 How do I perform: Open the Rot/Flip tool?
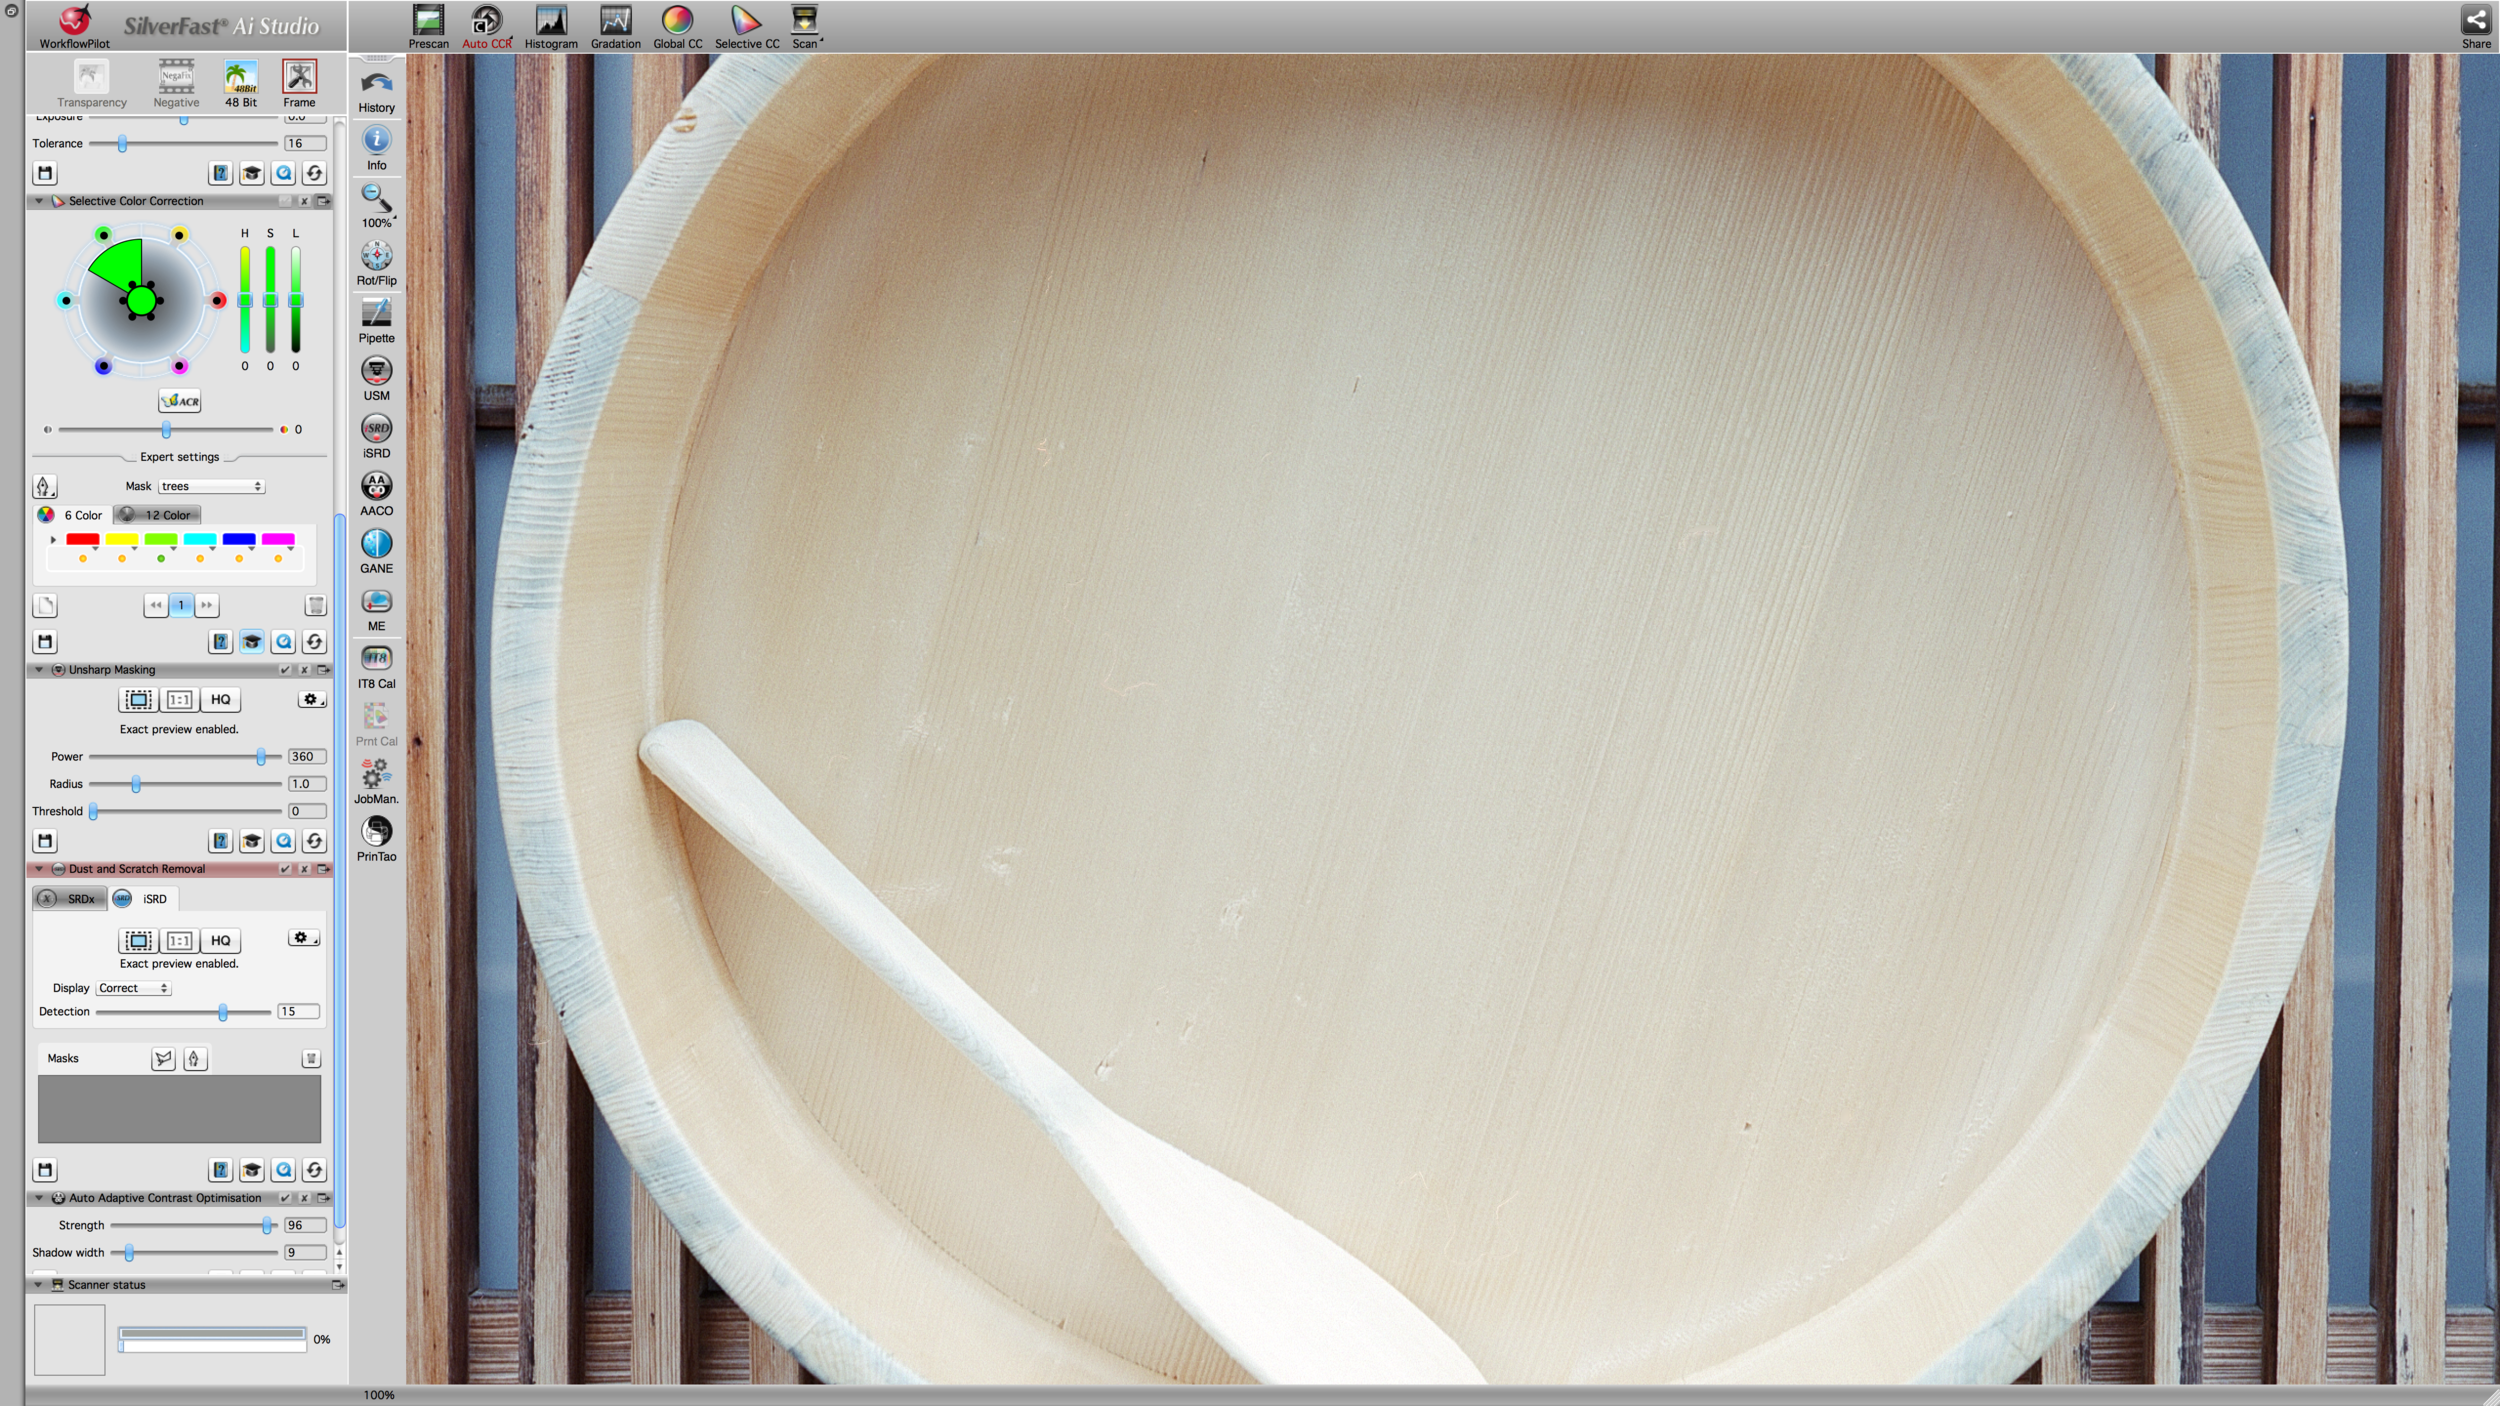[376, 263]
